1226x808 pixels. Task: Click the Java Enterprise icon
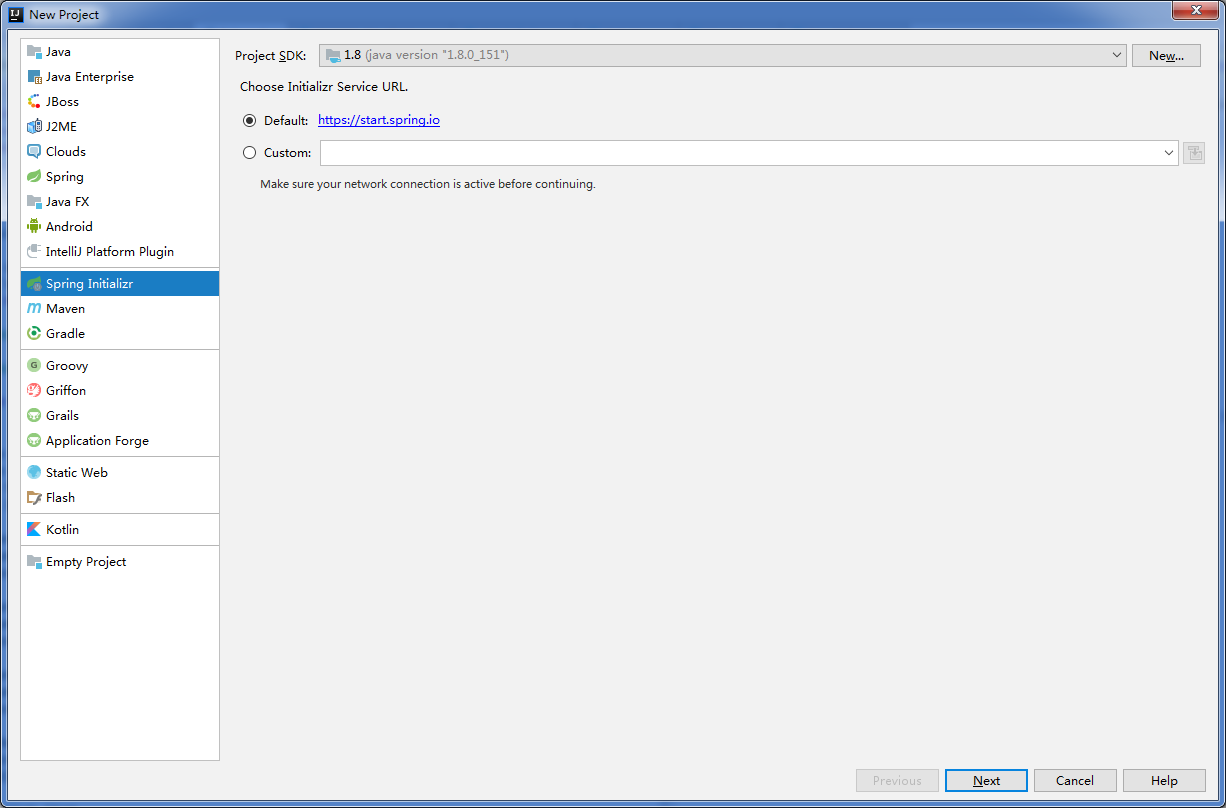point(34,77)
